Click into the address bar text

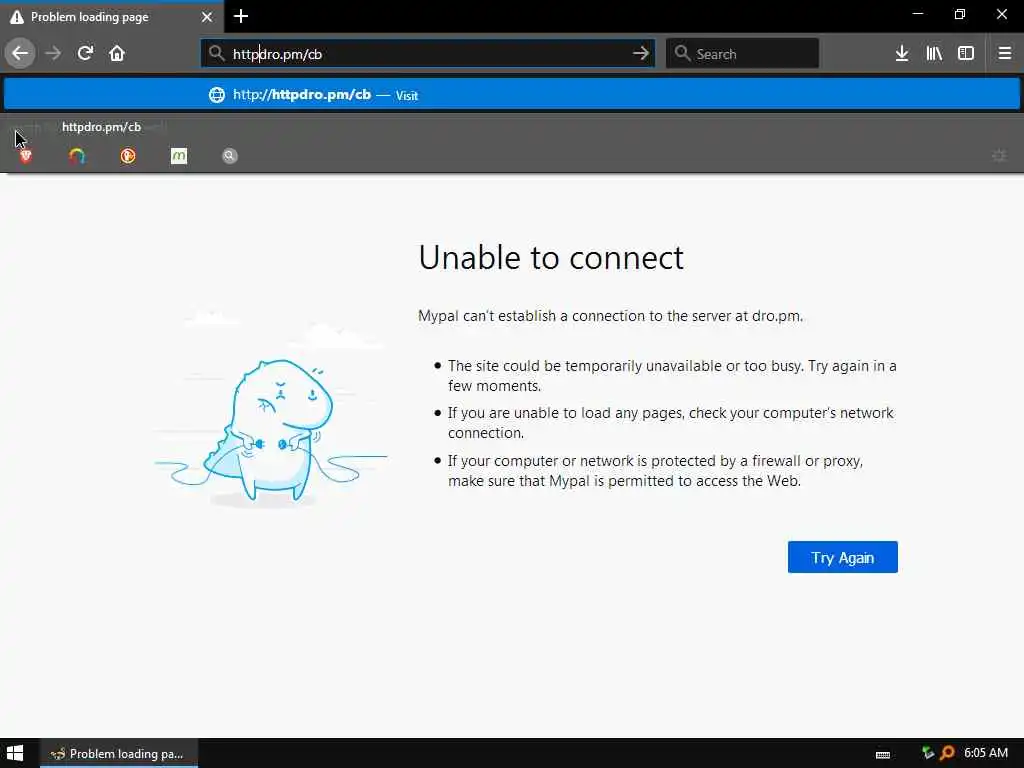point(428,54)
